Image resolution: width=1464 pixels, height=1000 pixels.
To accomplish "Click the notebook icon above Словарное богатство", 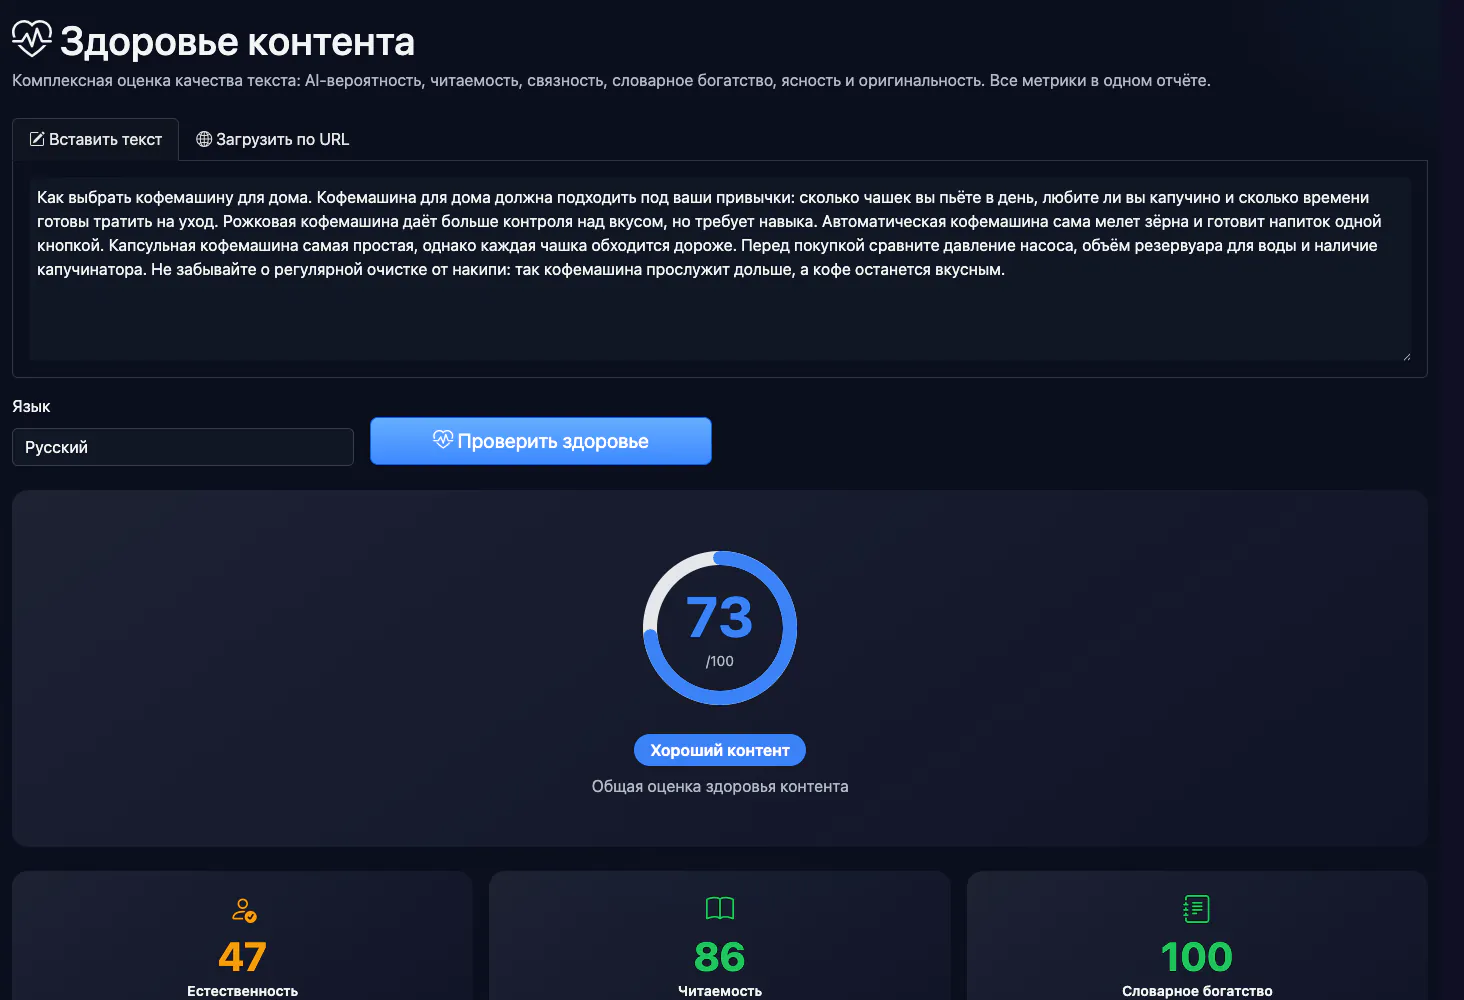I will point(1197,909).
